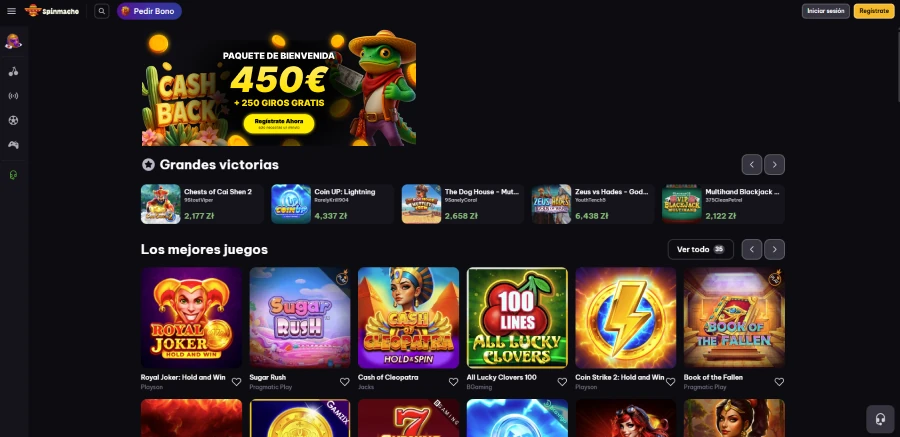Open the cherries slots sidebar icon
900x437 pixels.
13,72
